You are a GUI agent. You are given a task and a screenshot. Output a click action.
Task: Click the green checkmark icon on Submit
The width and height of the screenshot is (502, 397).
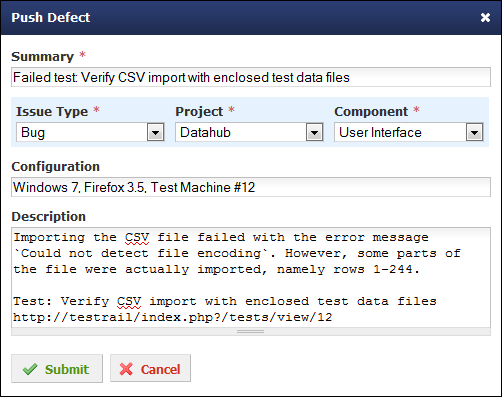coord(30,369)
